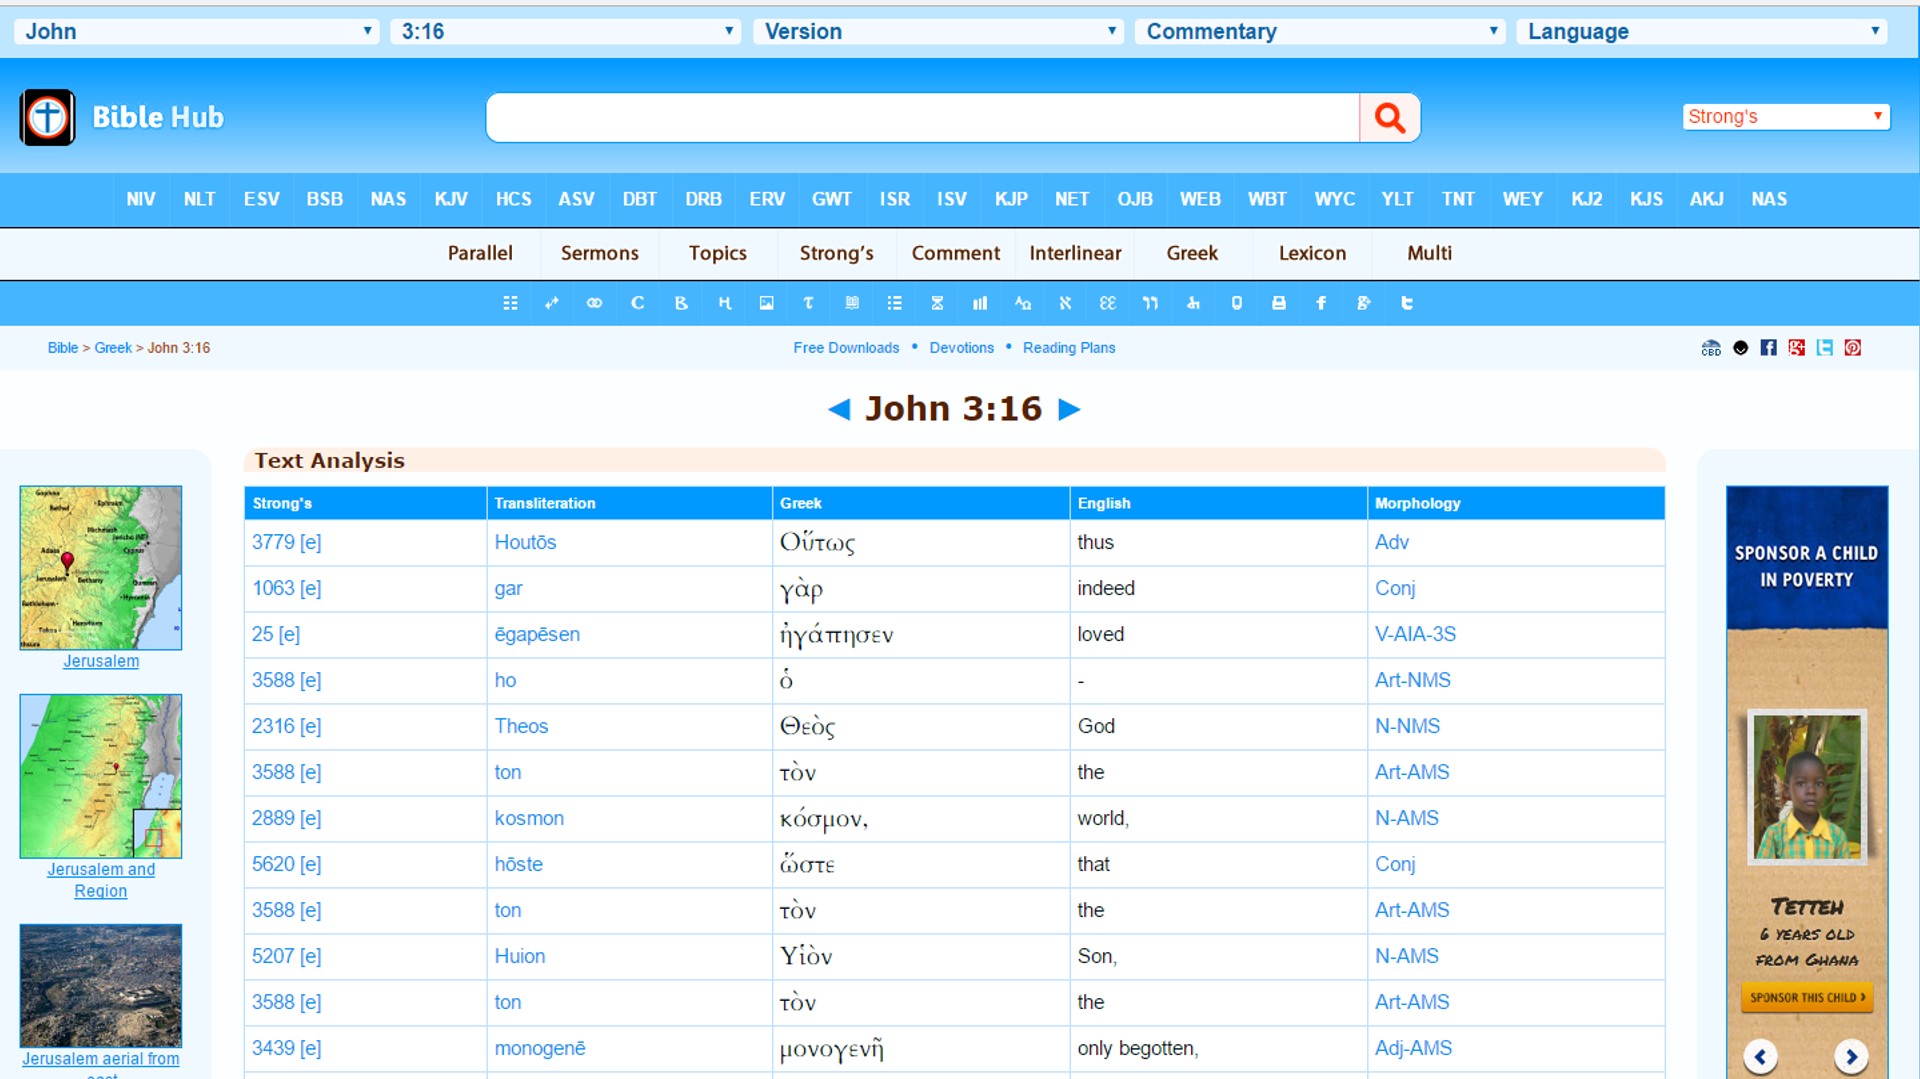Switch to the Interlinear tab
The height and width of the screenshot is (1079, 1920).
1075,254
